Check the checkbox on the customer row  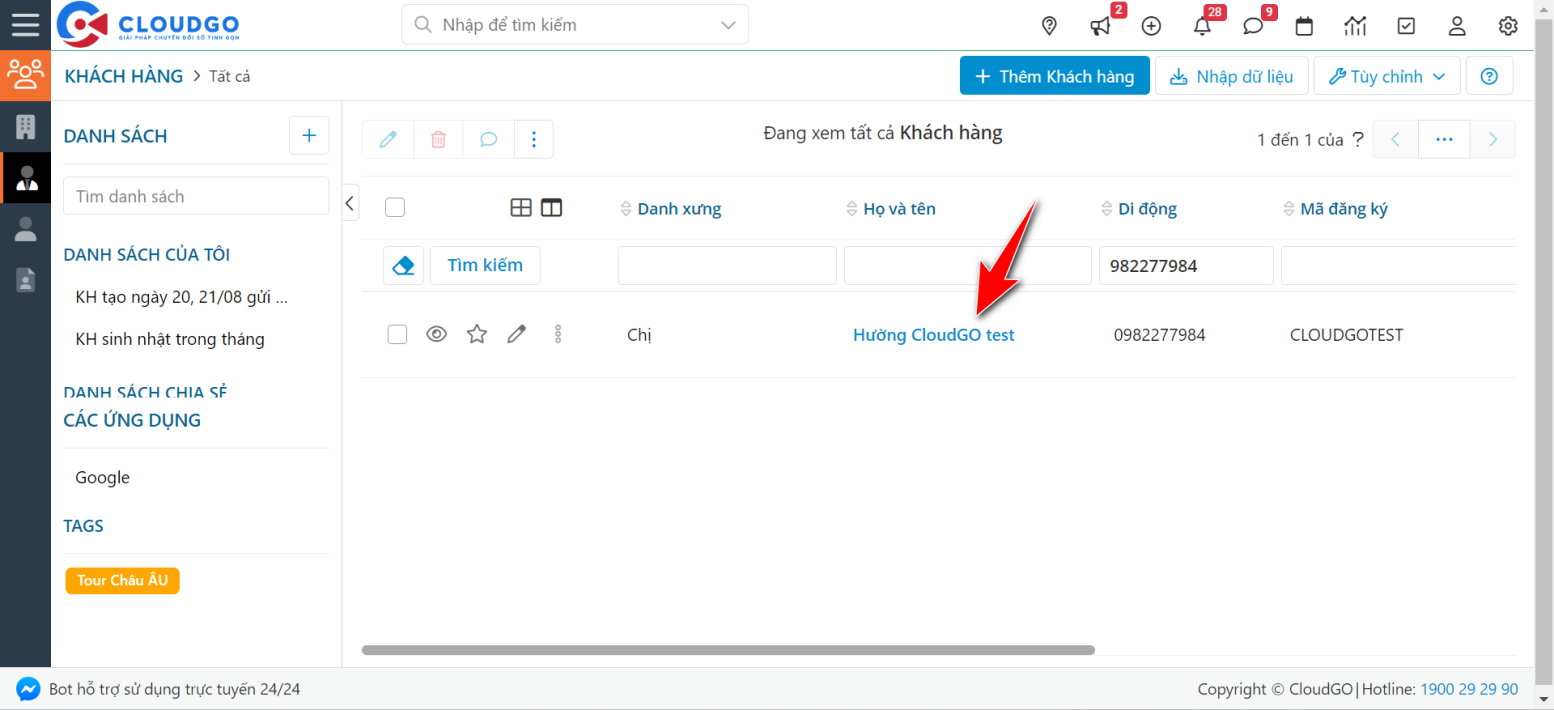(x=397, y=333)
